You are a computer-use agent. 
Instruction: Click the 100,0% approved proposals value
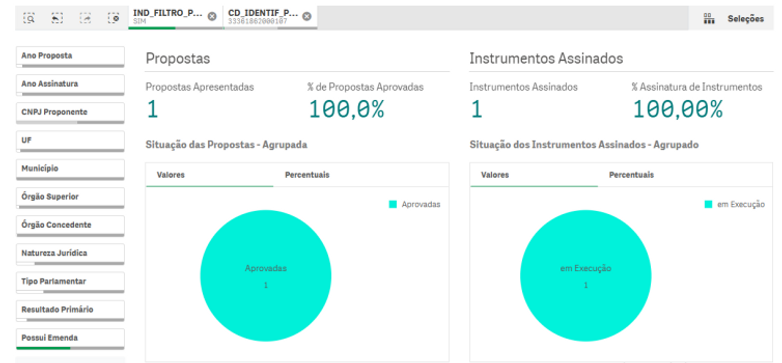click(347, 110)
